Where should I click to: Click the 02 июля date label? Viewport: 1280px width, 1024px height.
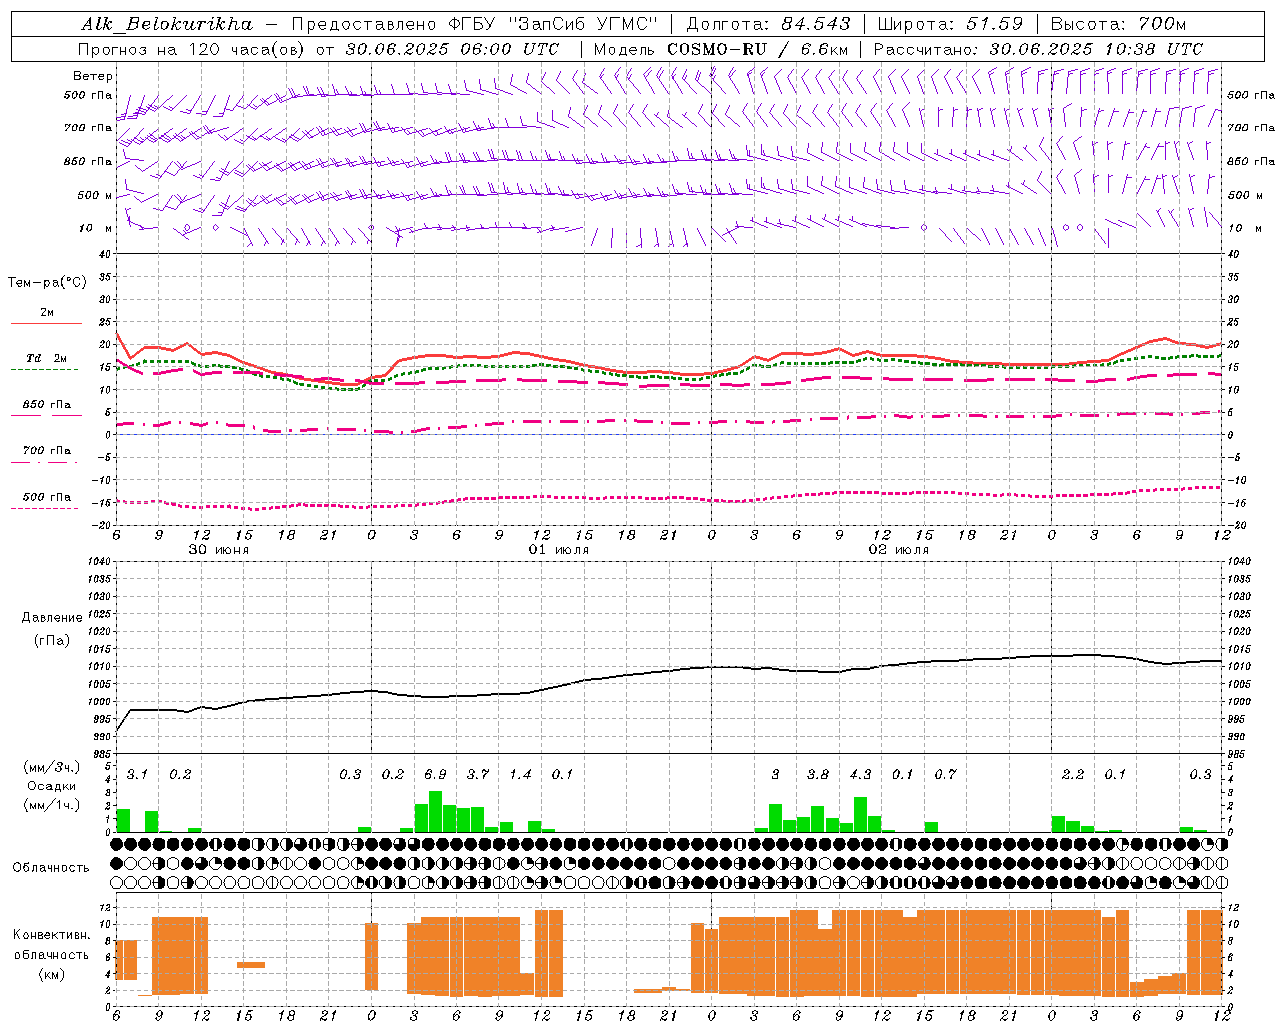899,550
